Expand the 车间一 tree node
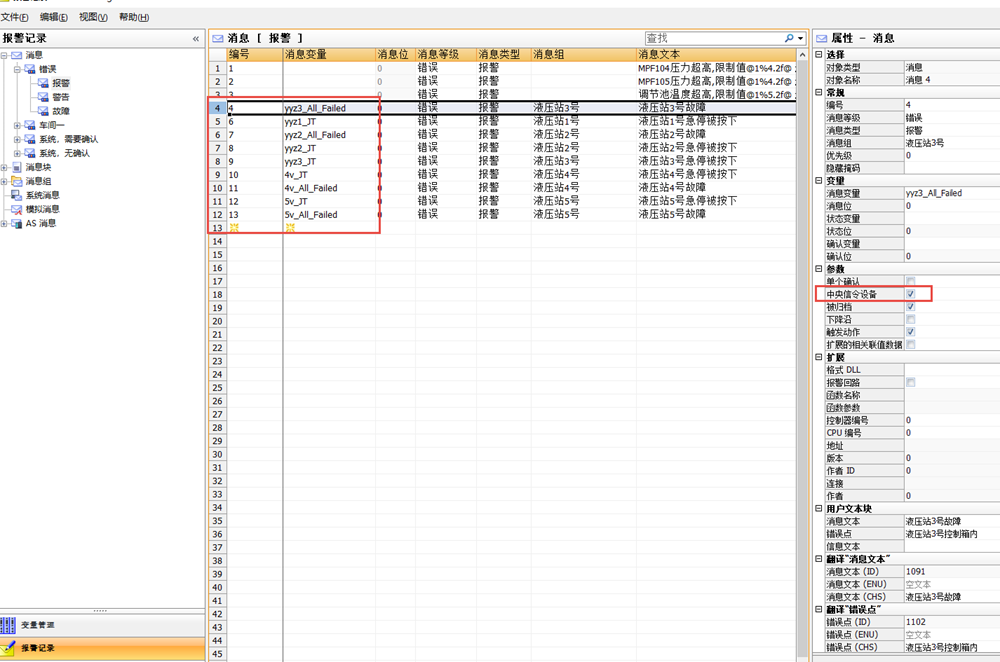Viewport: 1000px width, 662px height. (x=17, y=126)
